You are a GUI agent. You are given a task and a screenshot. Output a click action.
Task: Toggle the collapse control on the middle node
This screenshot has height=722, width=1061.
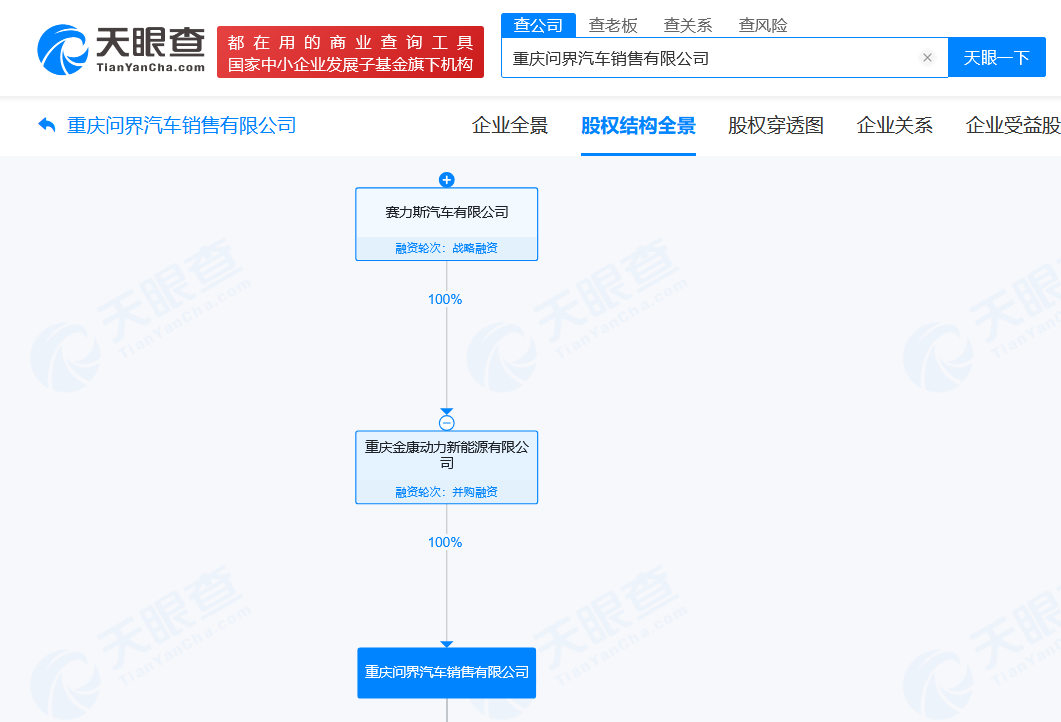(x=446, y=421)
